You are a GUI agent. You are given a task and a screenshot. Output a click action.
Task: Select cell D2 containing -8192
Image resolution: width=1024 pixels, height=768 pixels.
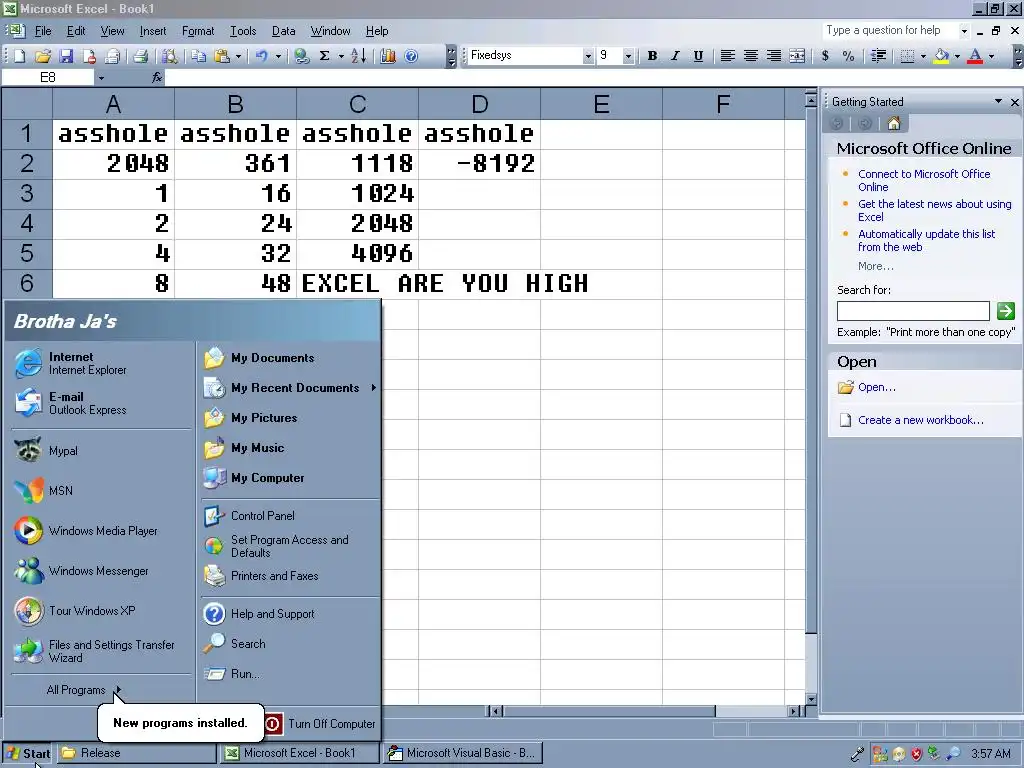[479, 163]
